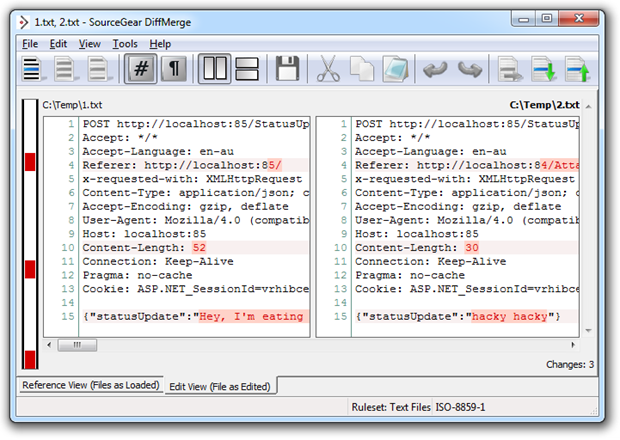This screenshot has width=620, height=440.
Task: Click line number 15 in the left pane
Action: point(68,317)
